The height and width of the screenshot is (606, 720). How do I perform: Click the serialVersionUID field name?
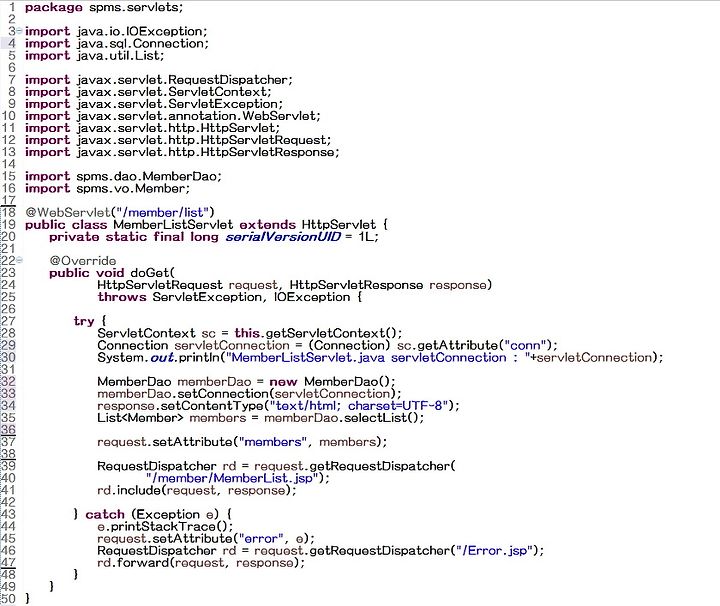[283, 236]
